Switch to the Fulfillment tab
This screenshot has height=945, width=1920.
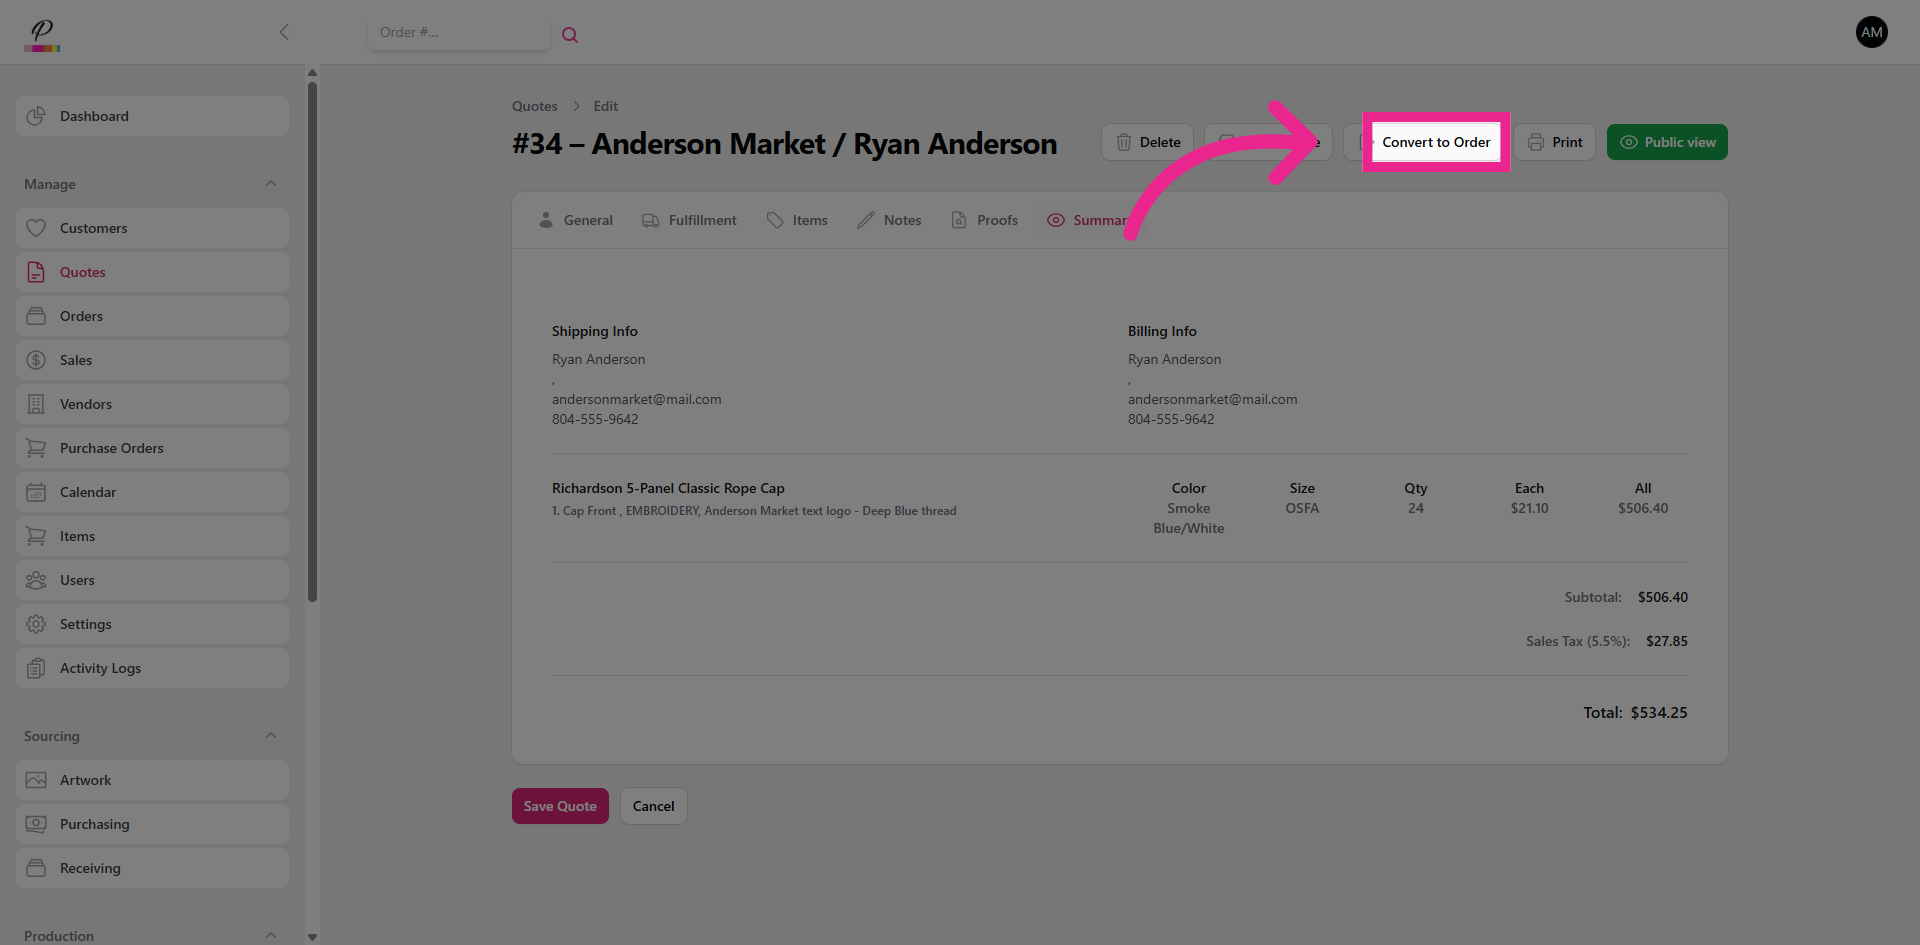click(x=689, y=220)
